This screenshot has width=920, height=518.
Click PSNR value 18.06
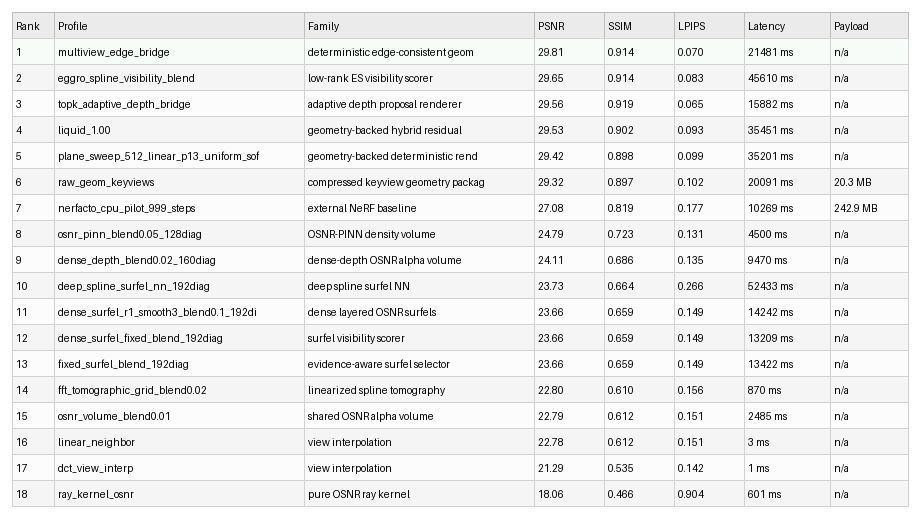550,494
